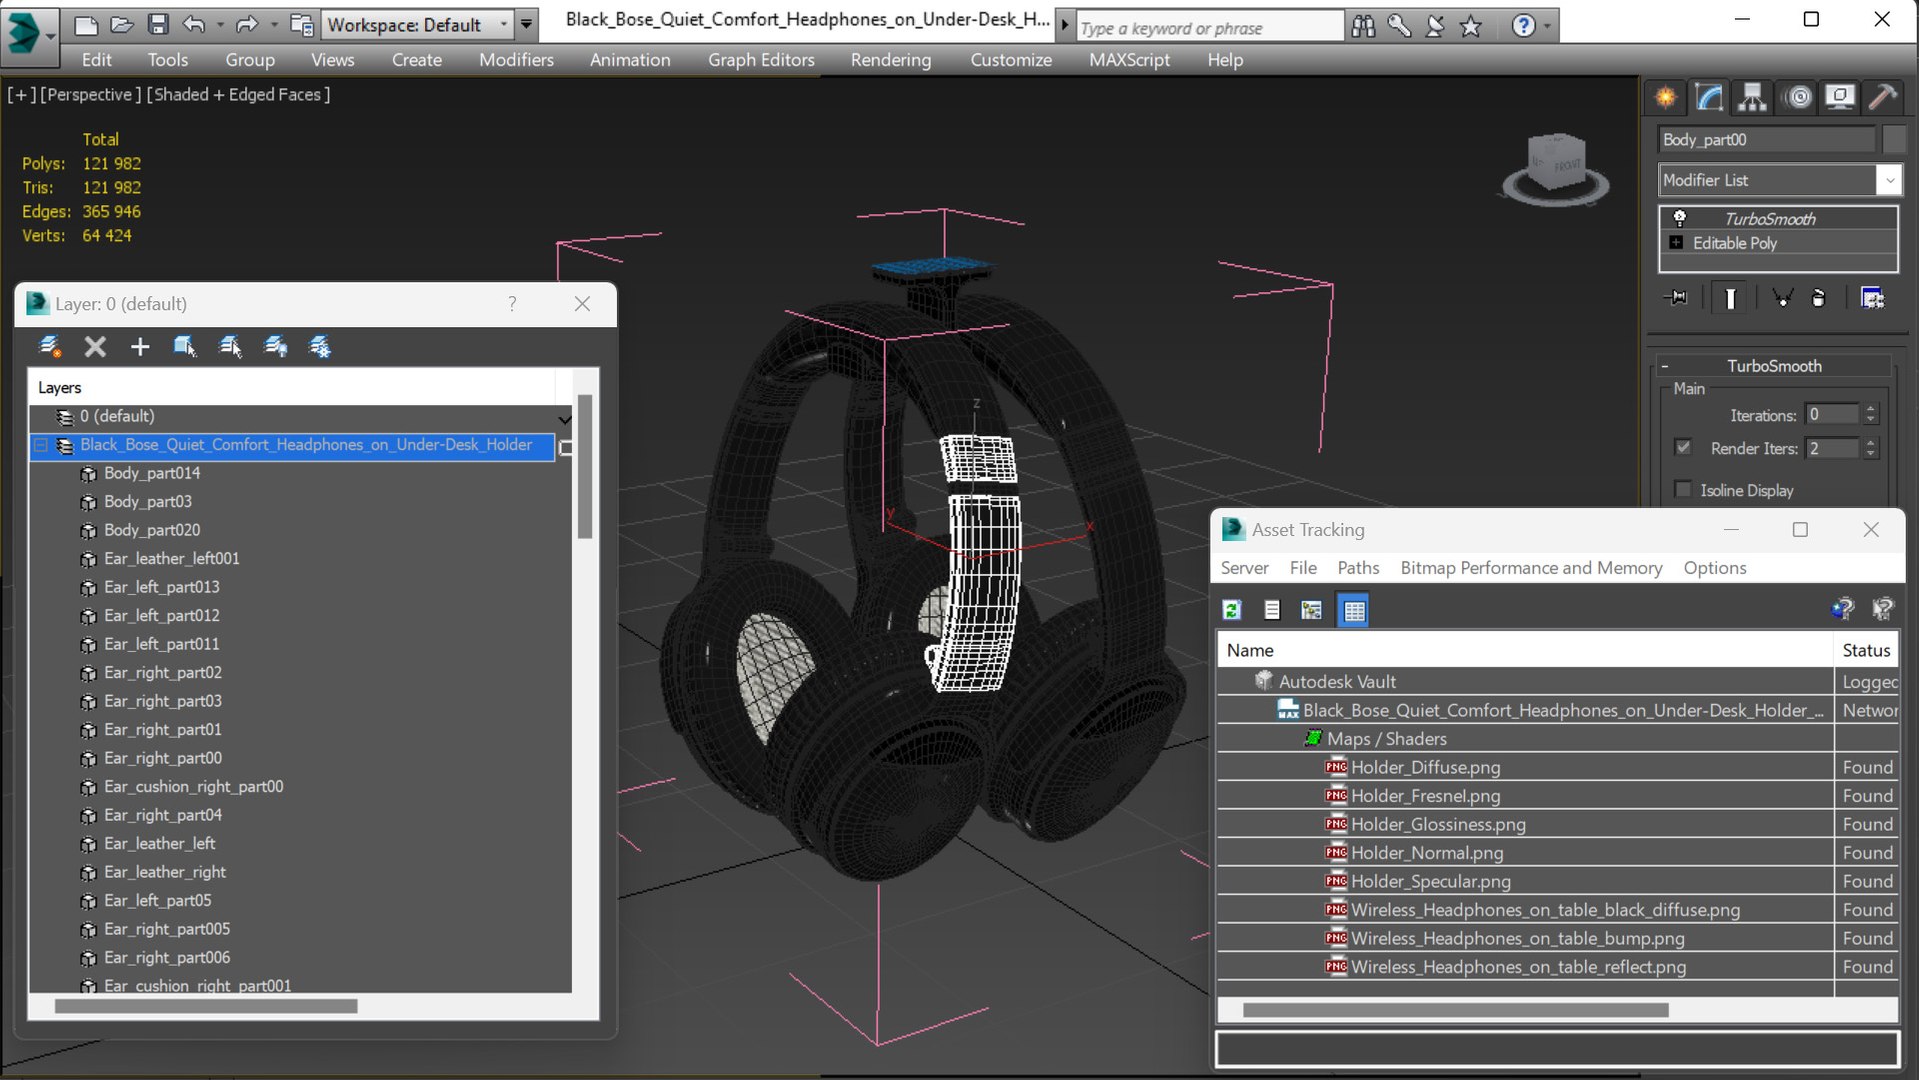Open the Utilities hammer panel tab

pos(1883,97)
